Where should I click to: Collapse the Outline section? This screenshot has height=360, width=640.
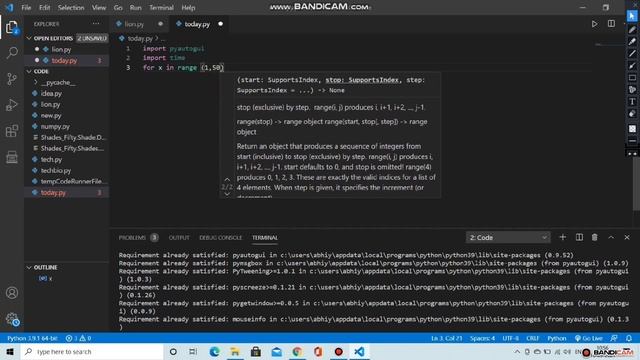pos(67,267)
